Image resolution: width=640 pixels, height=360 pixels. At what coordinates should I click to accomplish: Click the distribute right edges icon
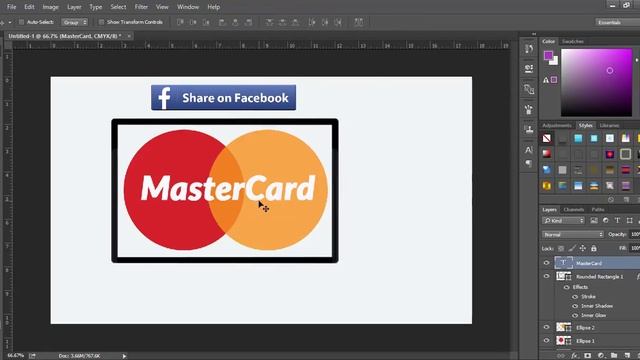[x=338, y=22]
